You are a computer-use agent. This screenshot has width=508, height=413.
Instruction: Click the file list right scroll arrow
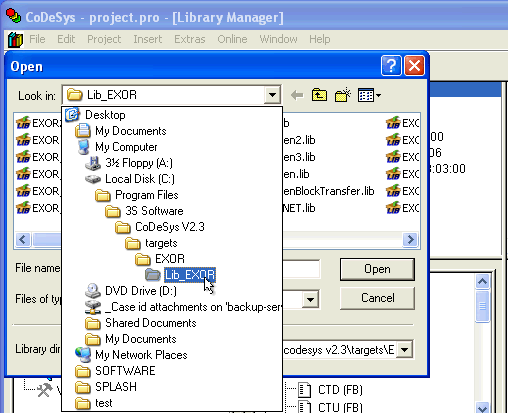coord(410,239)
